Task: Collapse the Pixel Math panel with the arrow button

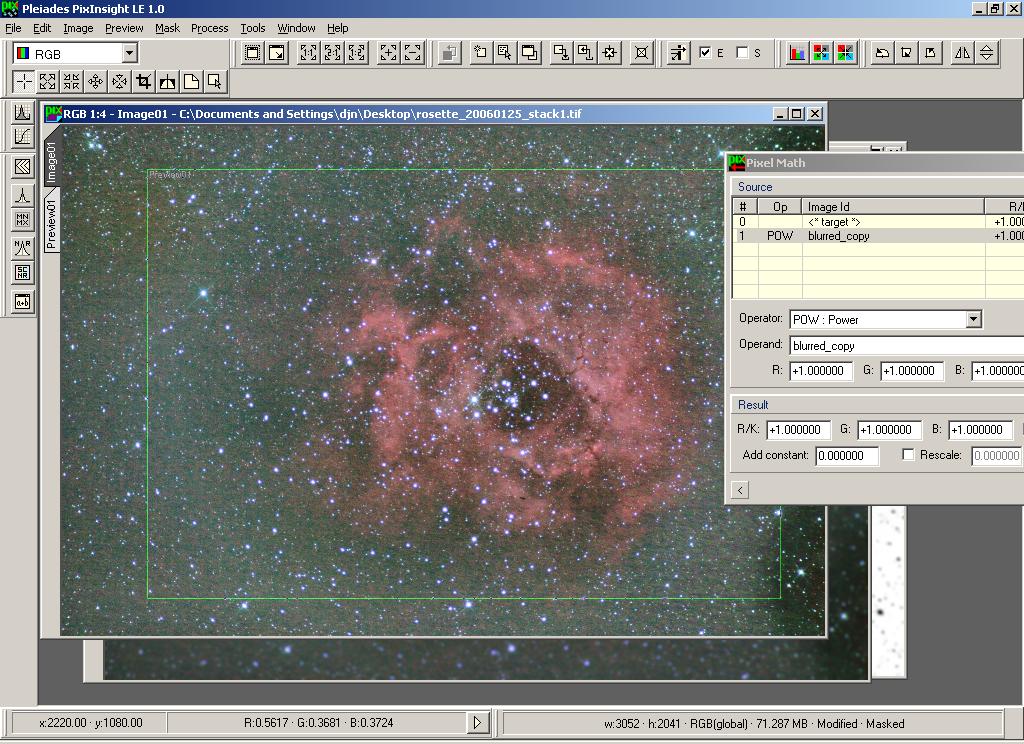Action: [x=740, y=490]
